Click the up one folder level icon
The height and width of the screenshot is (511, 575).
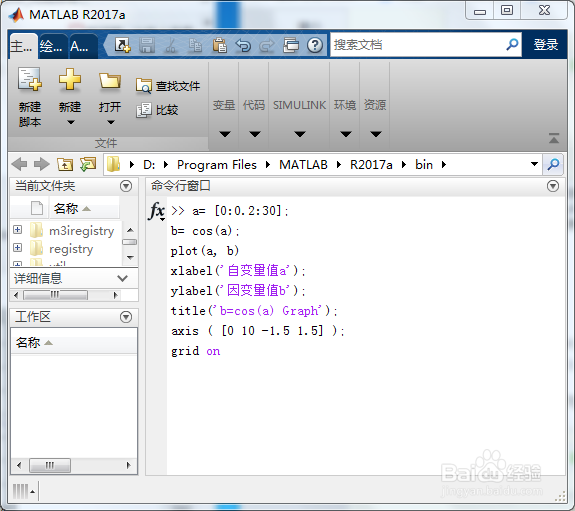pyautogui.click(x=65, y=164)
